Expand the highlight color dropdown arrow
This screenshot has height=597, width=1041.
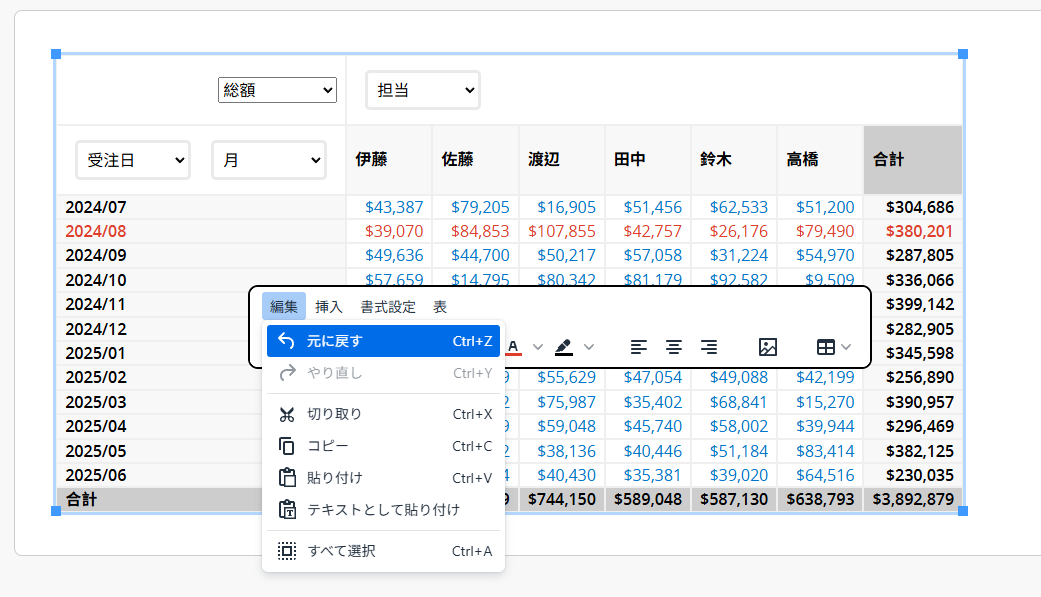[589, 347]
